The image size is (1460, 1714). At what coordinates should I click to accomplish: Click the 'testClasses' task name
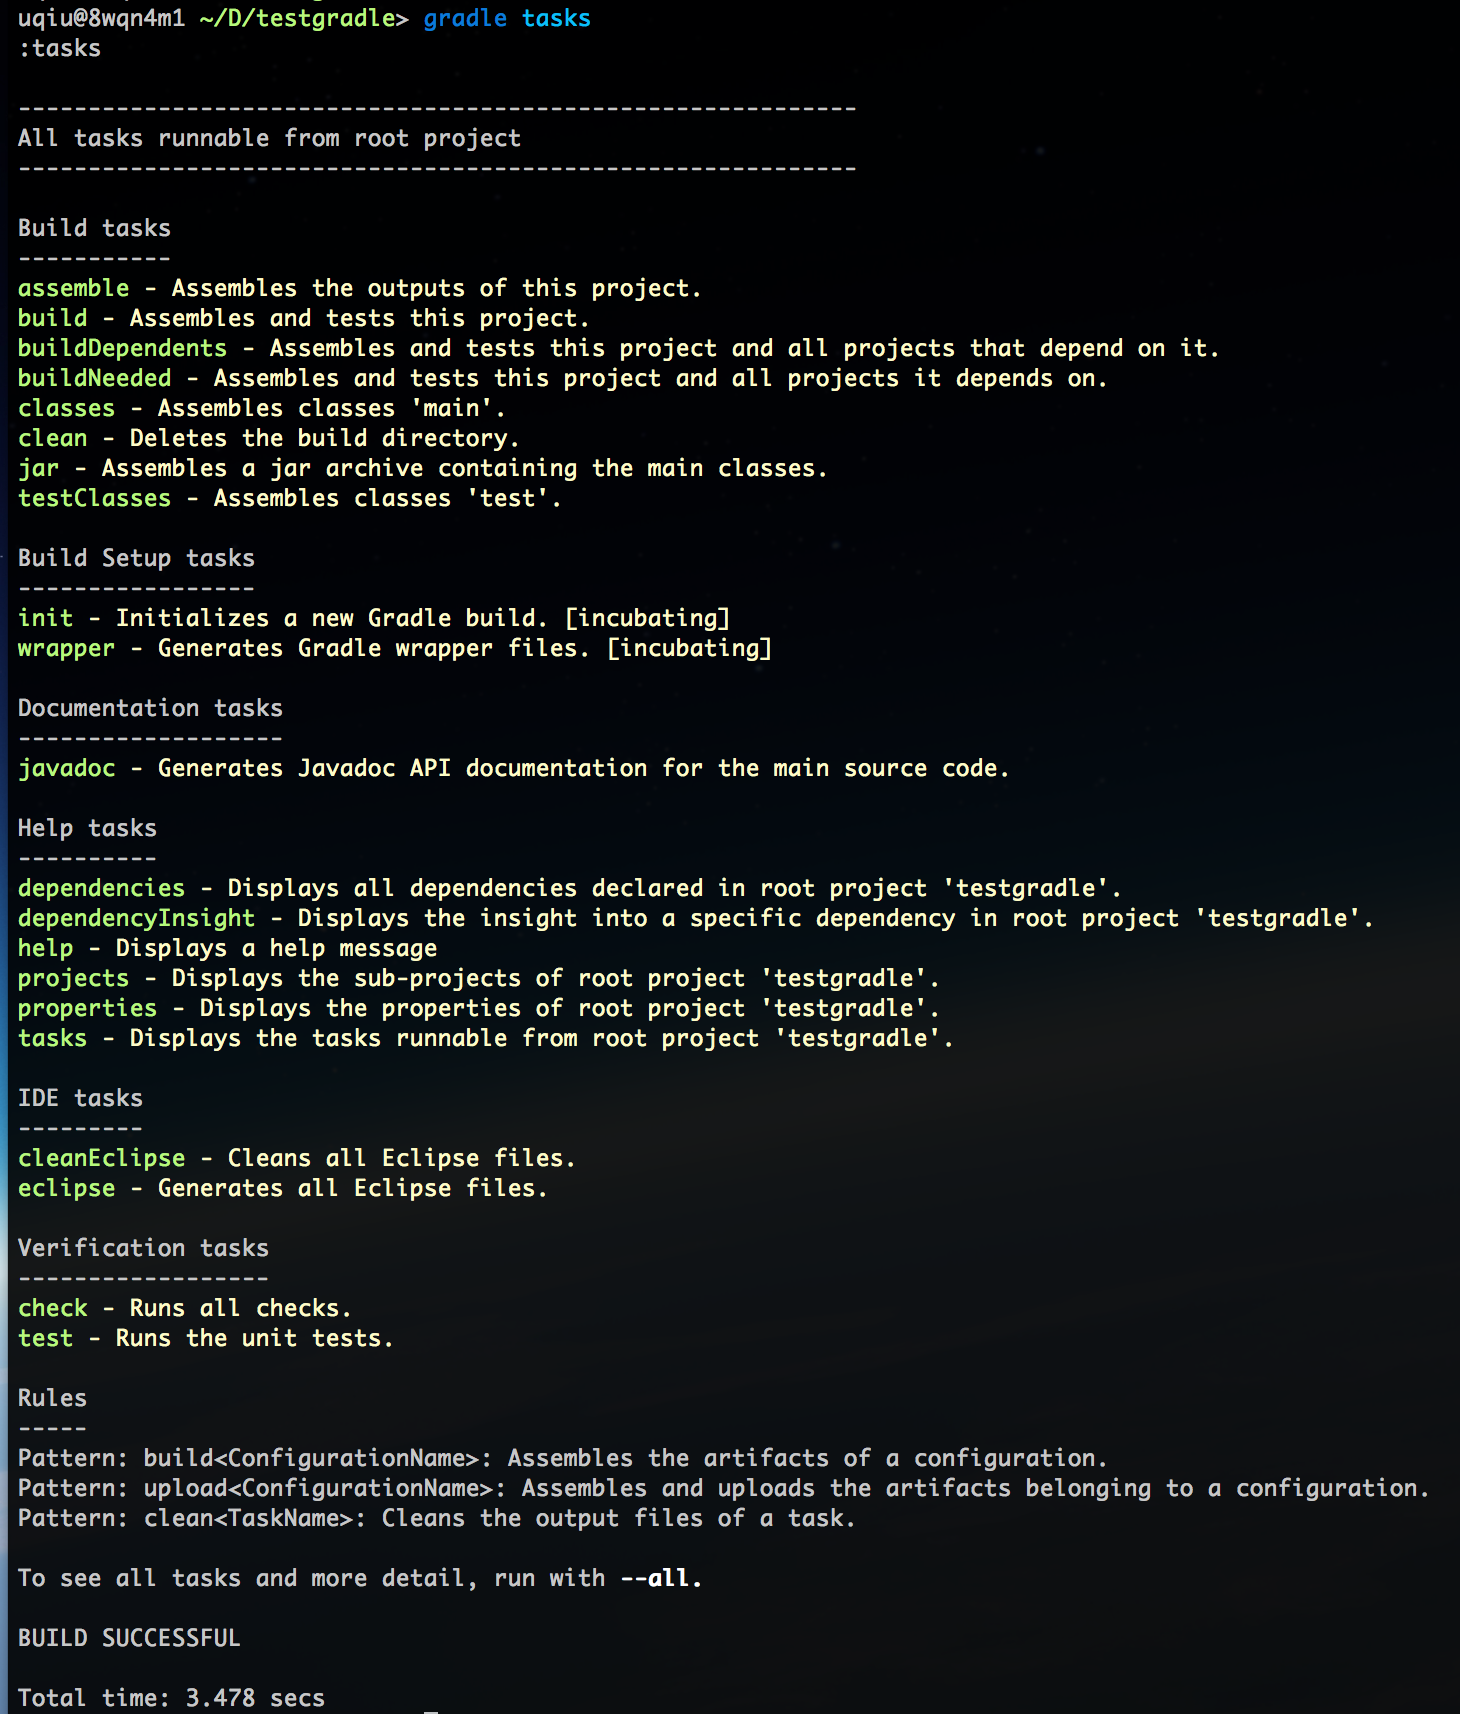click(x=94, y=498)
